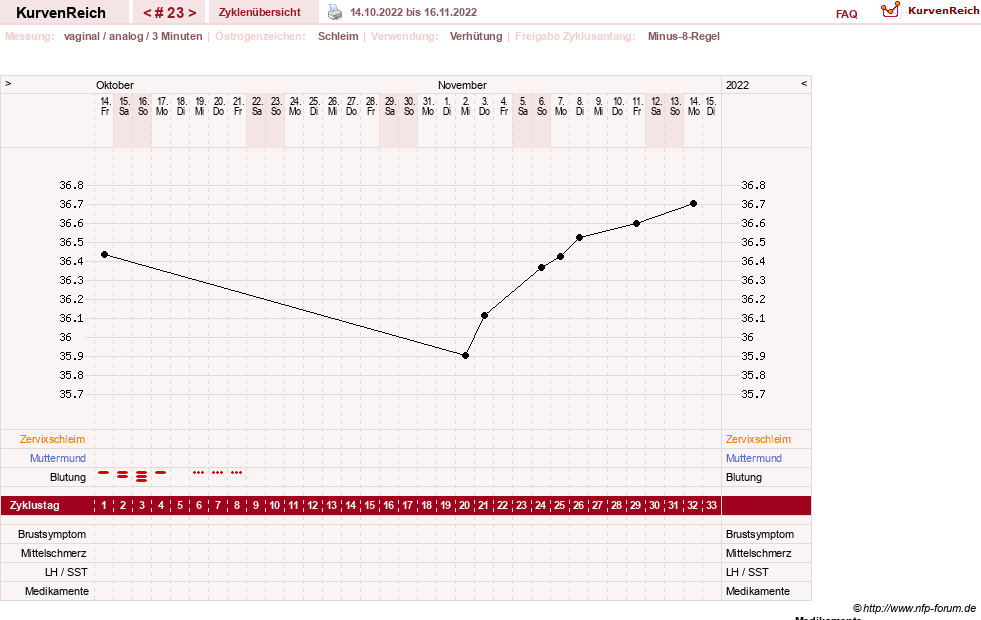Select the temperature point on cycle day 29
The width and height of the screenshot is (981, 620).
636,223
